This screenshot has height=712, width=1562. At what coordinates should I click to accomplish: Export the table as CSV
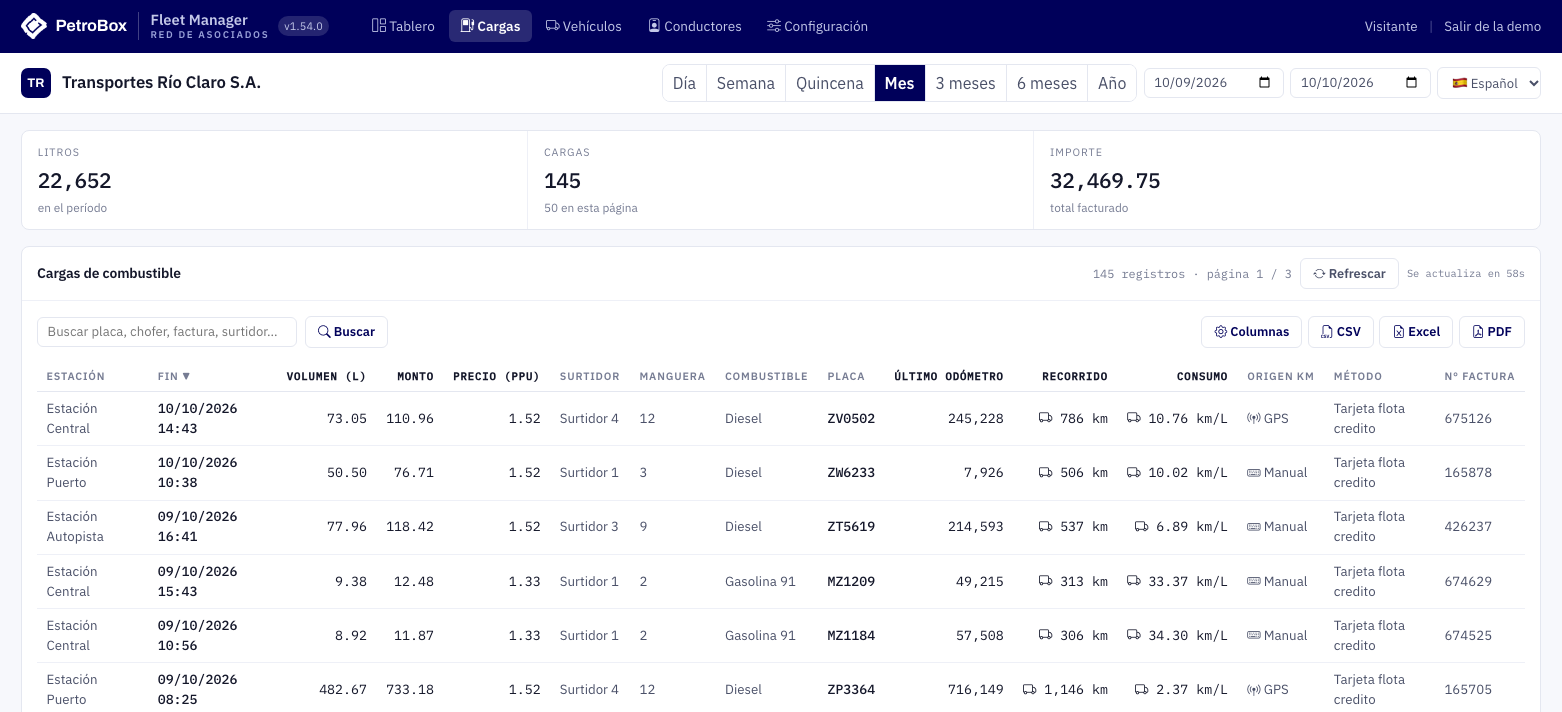1340,332
